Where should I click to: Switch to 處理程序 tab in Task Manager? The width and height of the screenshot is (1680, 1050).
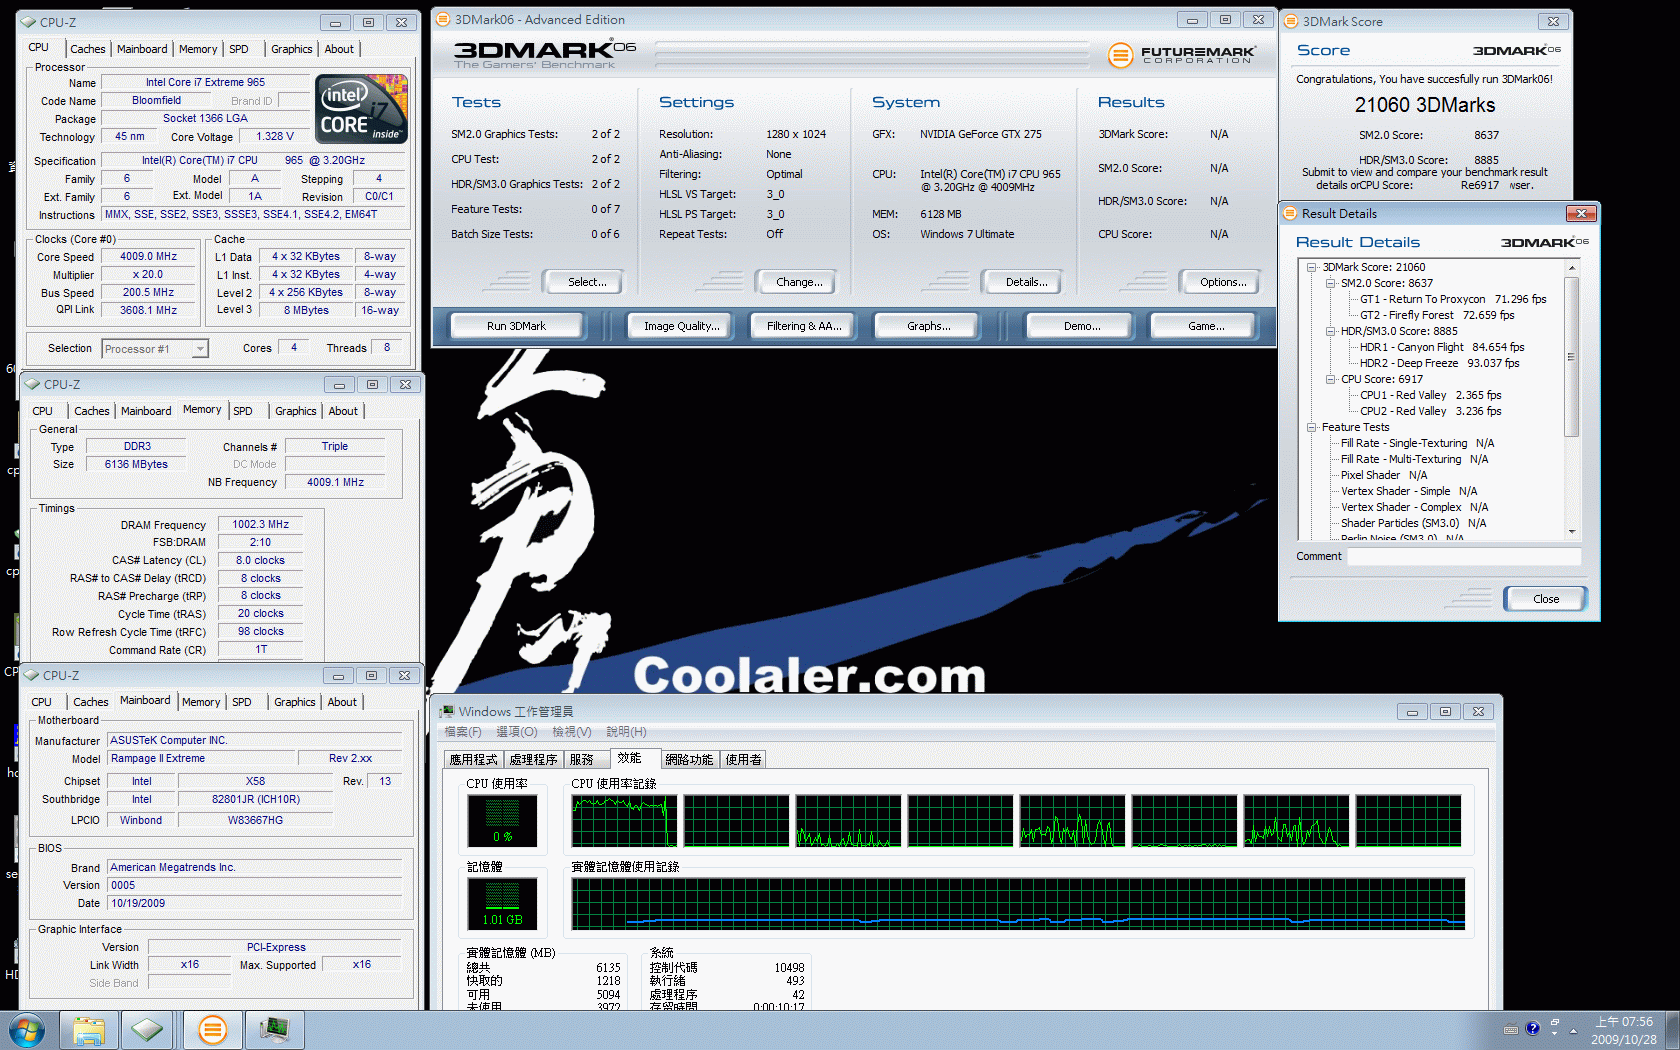533,759
